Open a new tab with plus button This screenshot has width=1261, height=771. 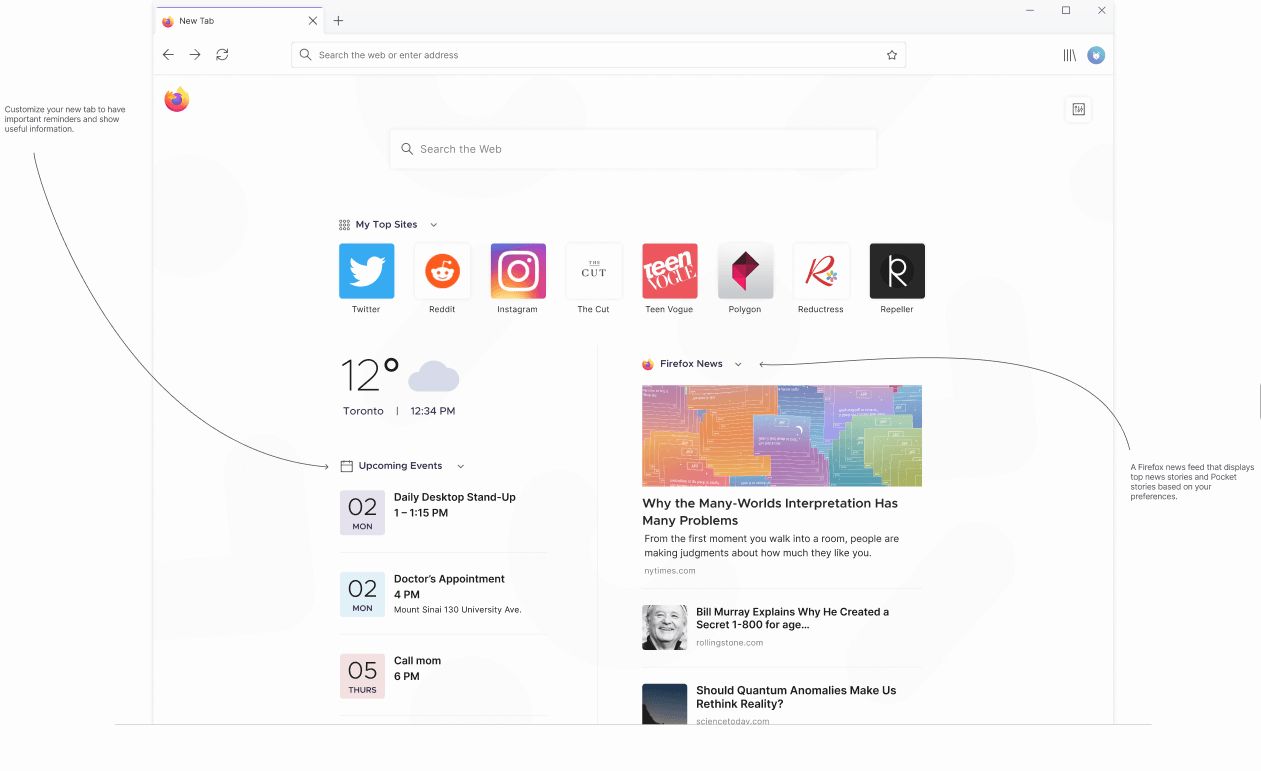coord(338,21)
